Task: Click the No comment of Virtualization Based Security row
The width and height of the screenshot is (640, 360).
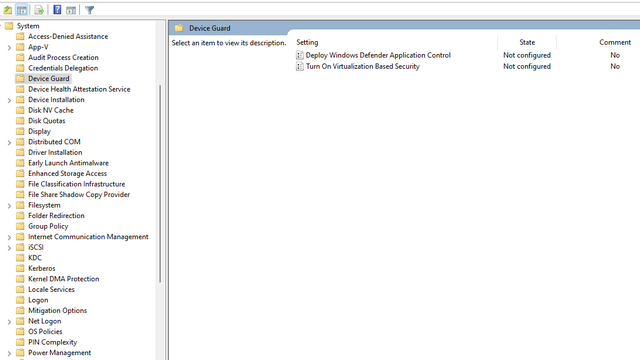Action: pos(615,66)
